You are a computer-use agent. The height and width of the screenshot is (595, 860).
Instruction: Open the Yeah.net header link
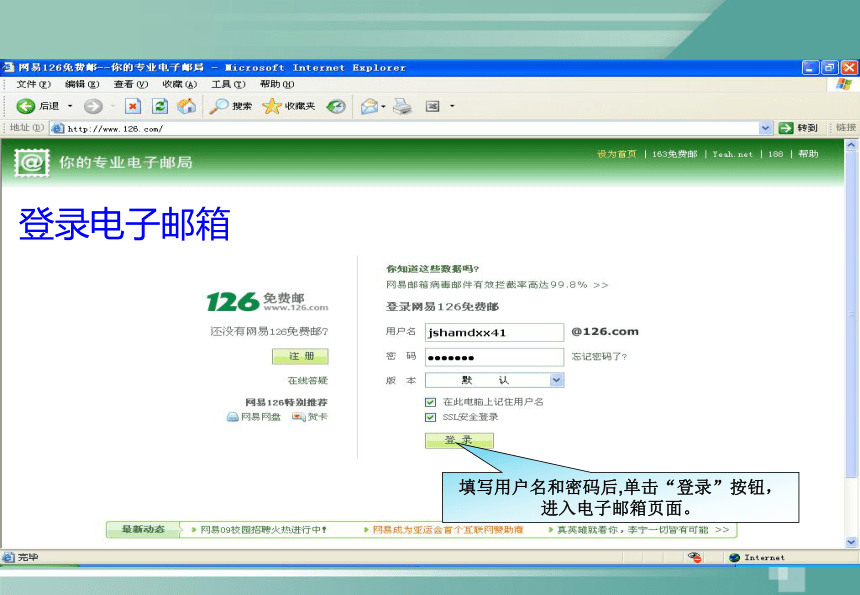pos(732,154)
